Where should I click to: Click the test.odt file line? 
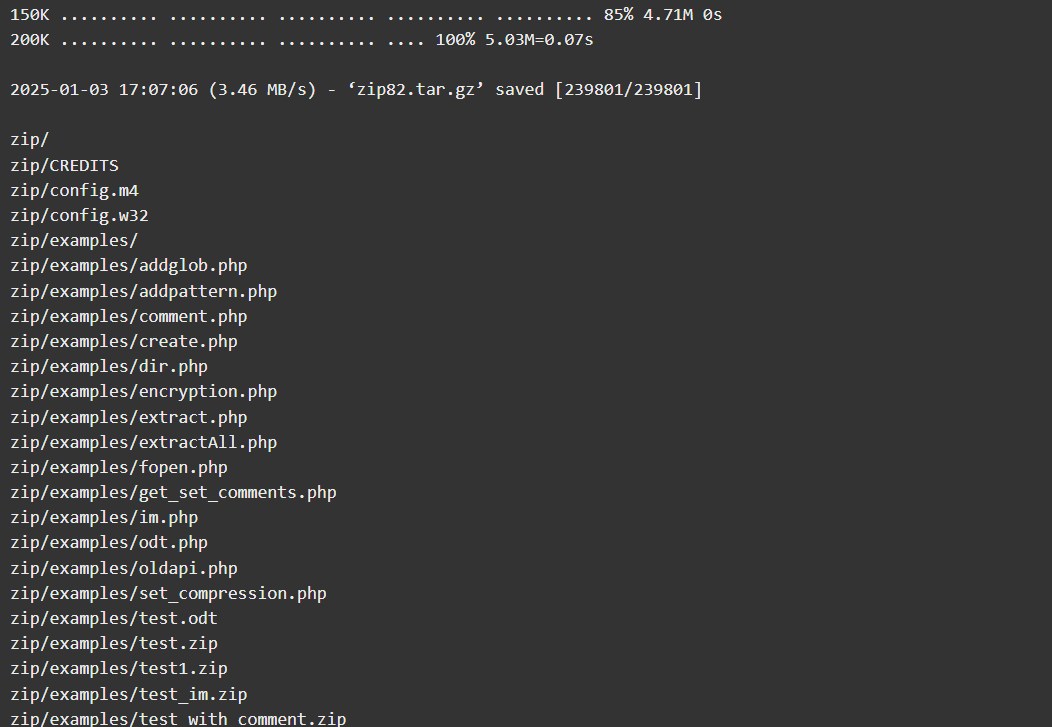point(114,618)
